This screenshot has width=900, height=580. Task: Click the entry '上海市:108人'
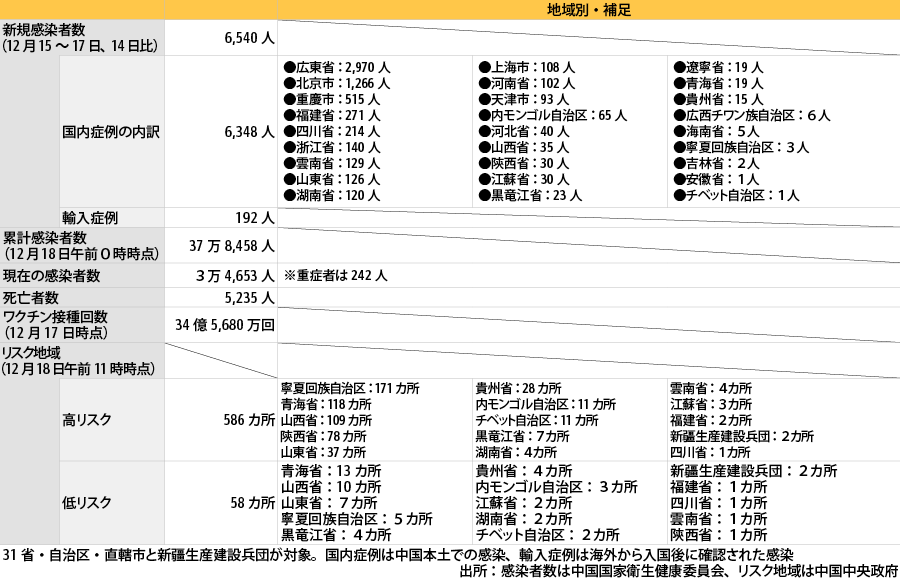pyautogui.click(x=526, y=67)
